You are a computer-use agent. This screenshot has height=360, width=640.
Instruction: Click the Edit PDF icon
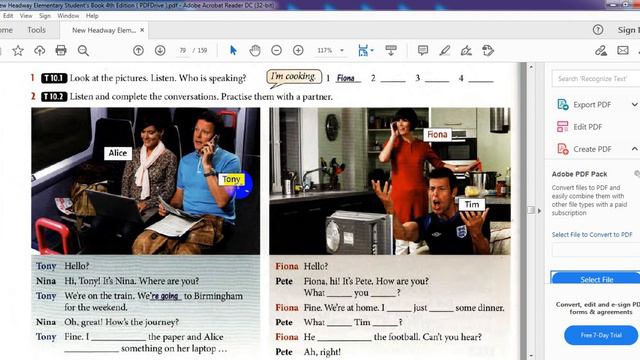click(562, 127)
